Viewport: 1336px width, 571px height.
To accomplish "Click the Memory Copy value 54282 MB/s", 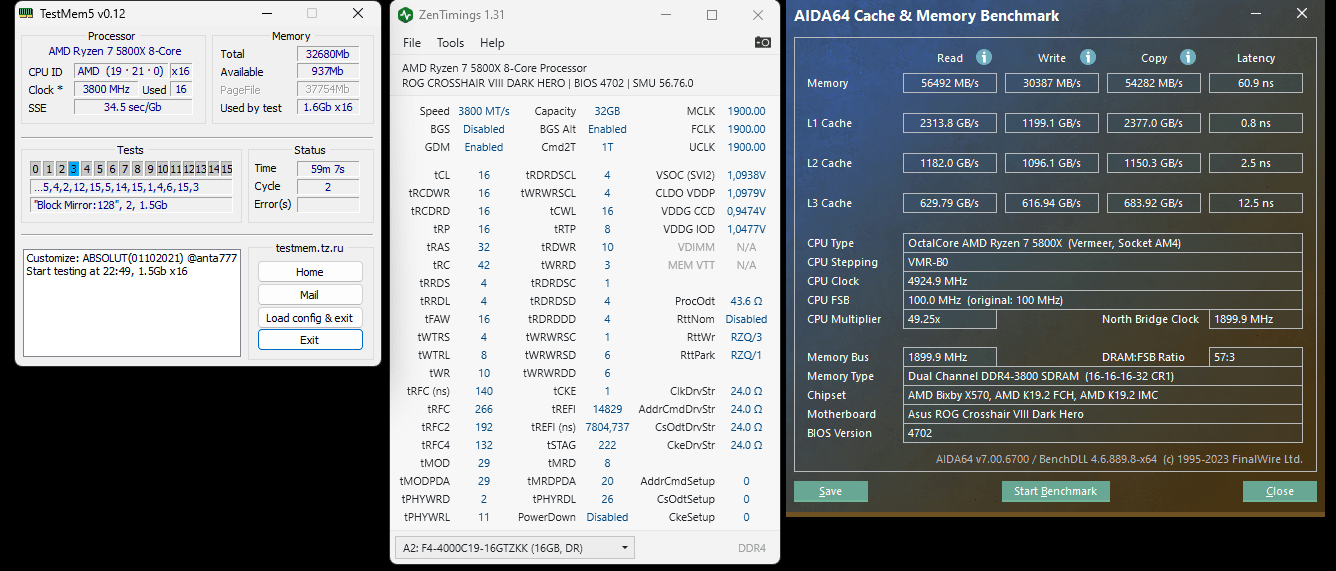I will pyautogui.click(x=1154, y=83).
